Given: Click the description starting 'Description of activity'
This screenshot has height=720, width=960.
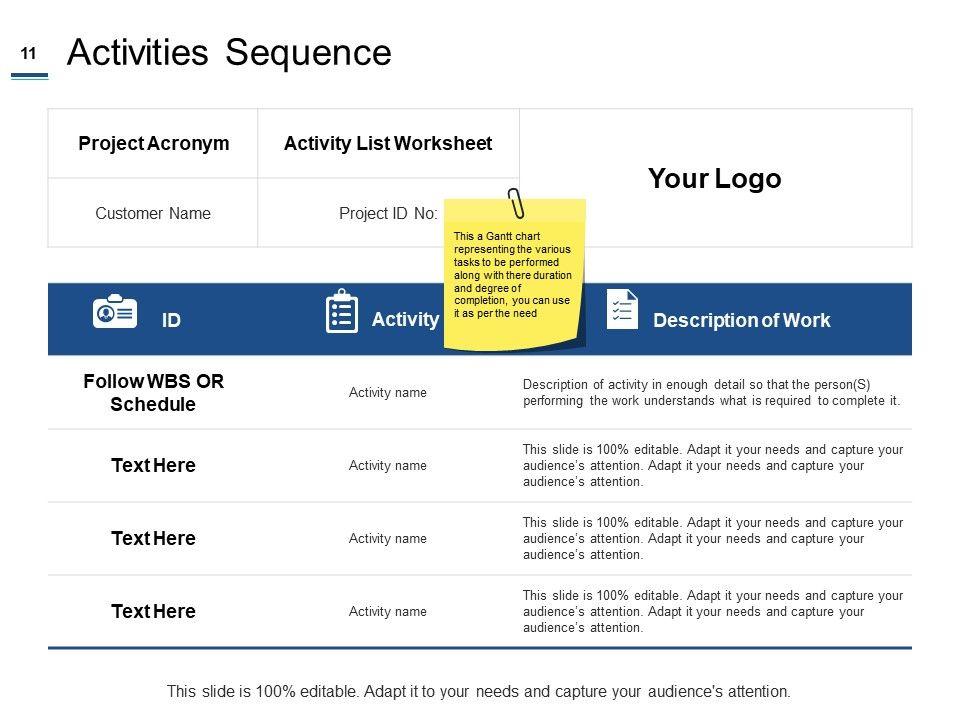Looking at the screenshot, I should pos(711,393).
